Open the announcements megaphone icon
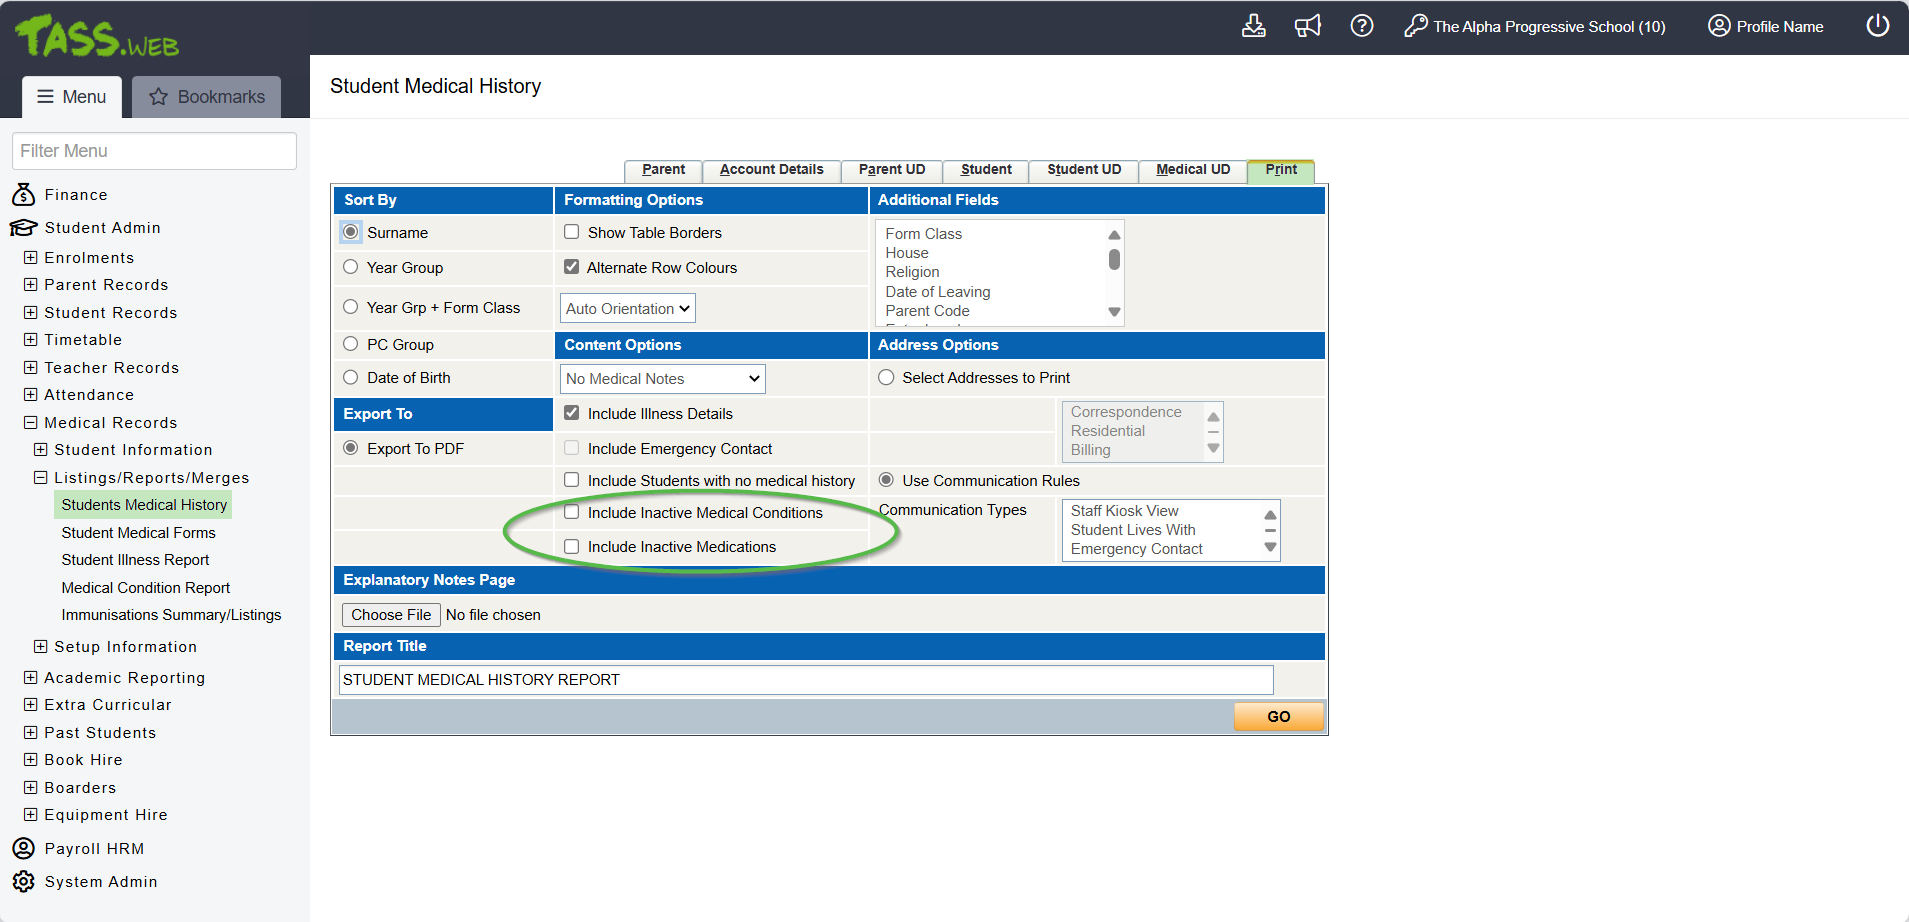Screen dimensions: 1909x922 click(1308, 26)
